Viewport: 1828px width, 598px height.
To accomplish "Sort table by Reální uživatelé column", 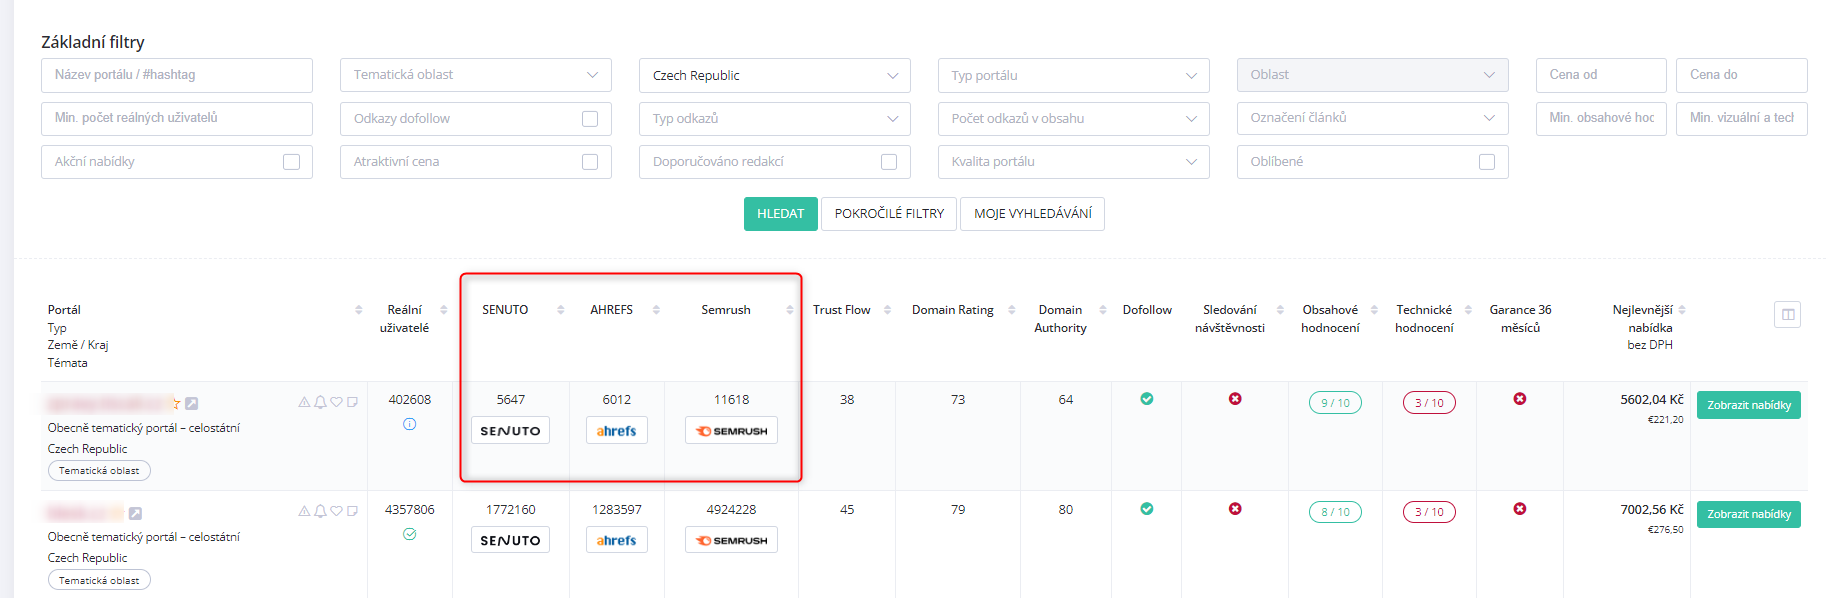I will coord(444,310).
